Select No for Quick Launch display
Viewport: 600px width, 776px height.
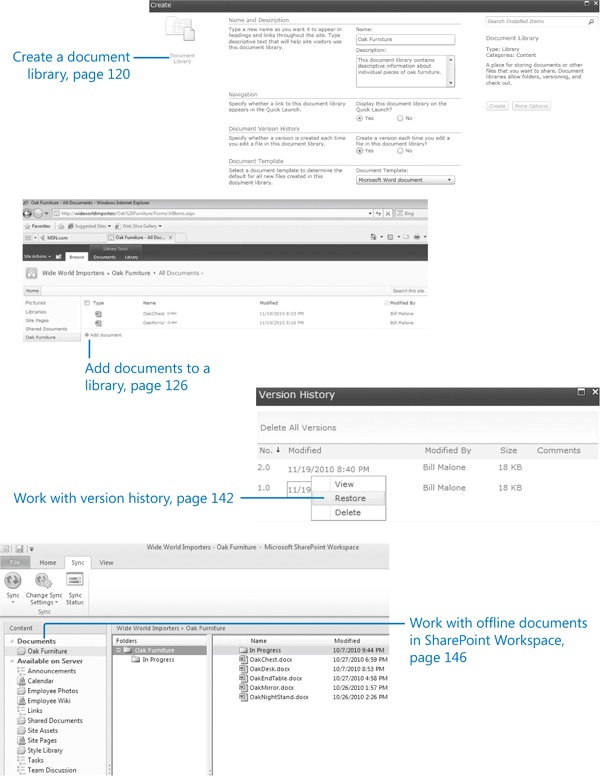[400, 118]
